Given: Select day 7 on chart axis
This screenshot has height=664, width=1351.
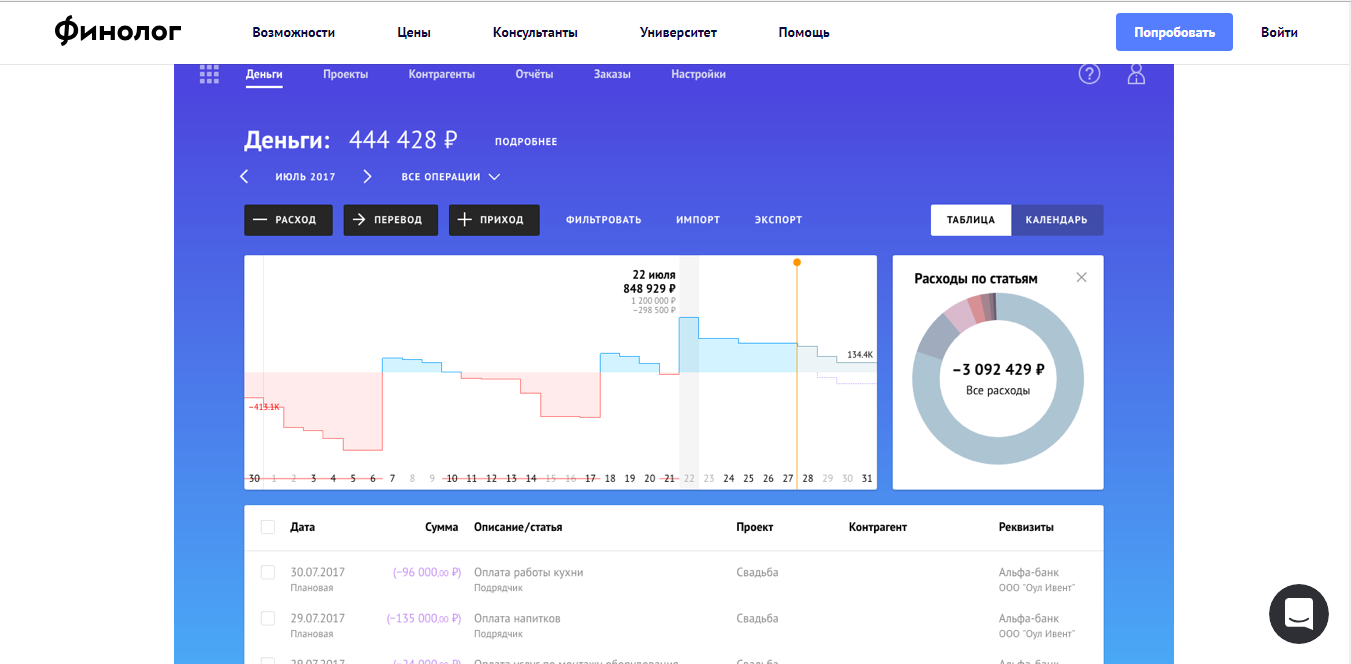Looking at the screenshot, I should (392, 478).
